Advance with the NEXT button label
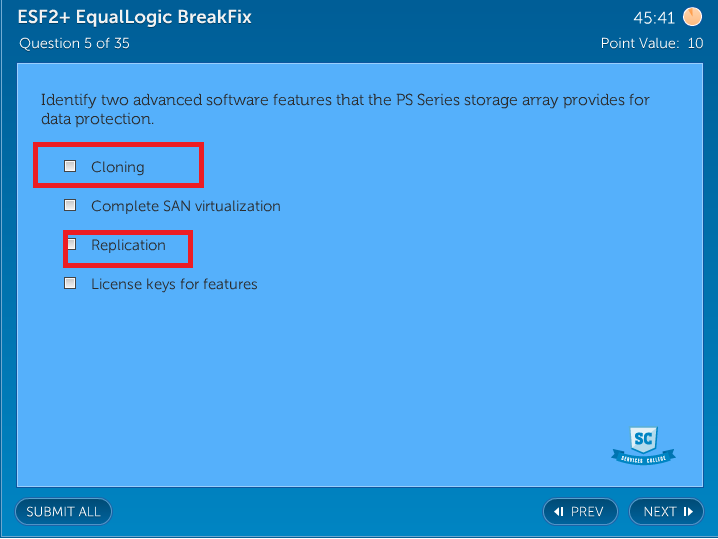The image size is (718, 539). click(660, 512)
